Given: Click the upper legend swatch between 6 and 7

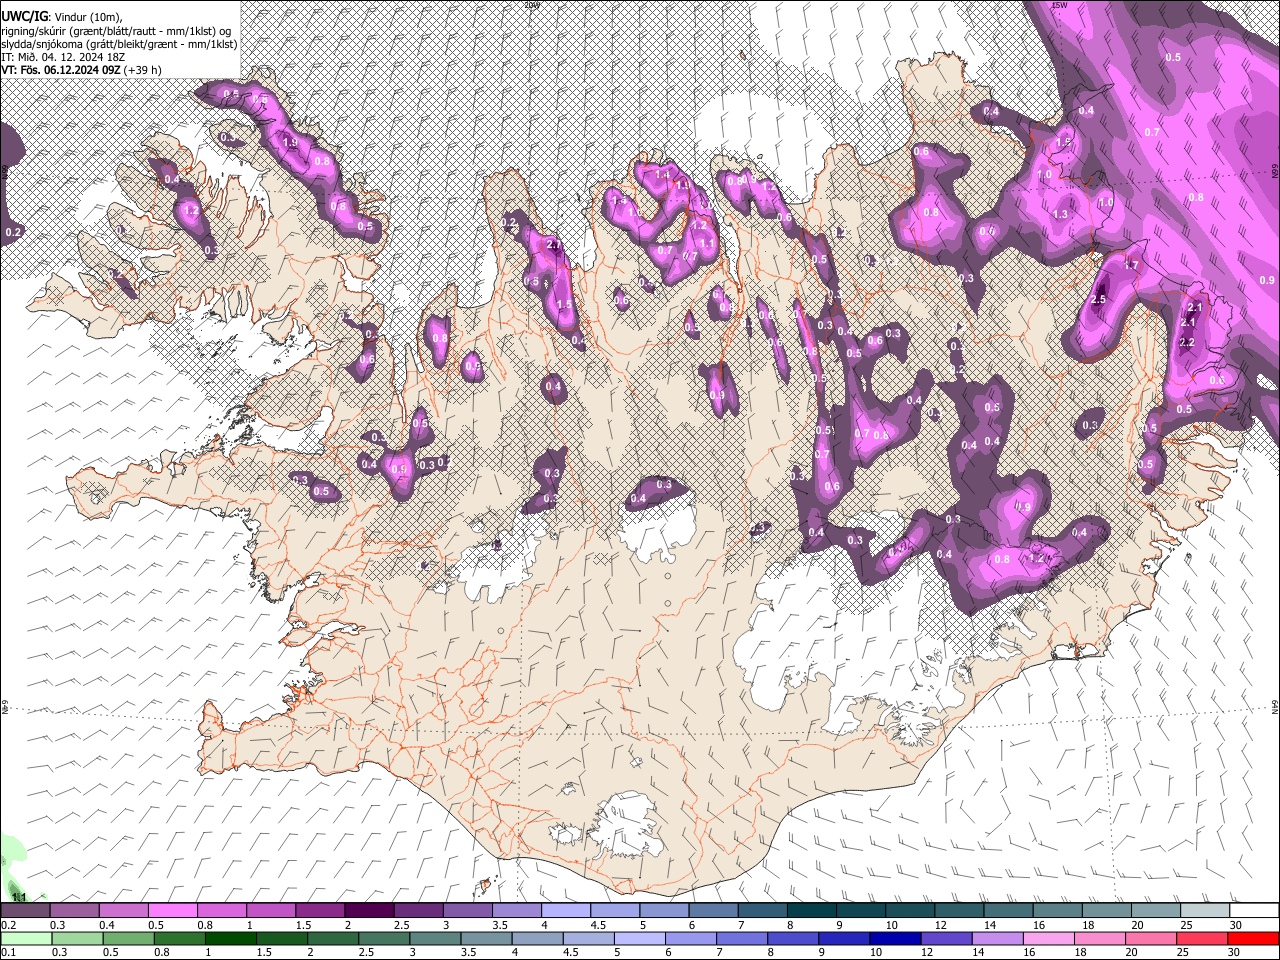Looking at the screenshot, I should (713, 910).
